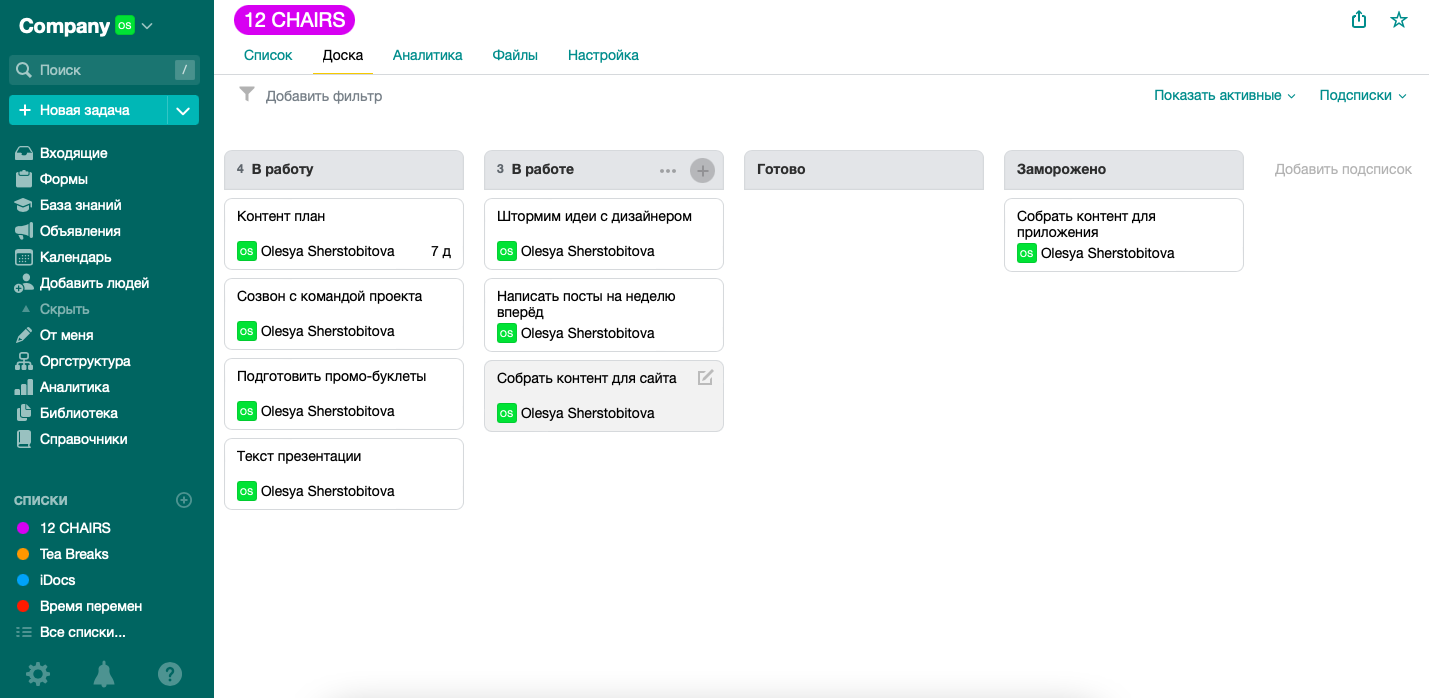Add a card to В работе column
The image size is (1429, 698).
coord(703,171)
